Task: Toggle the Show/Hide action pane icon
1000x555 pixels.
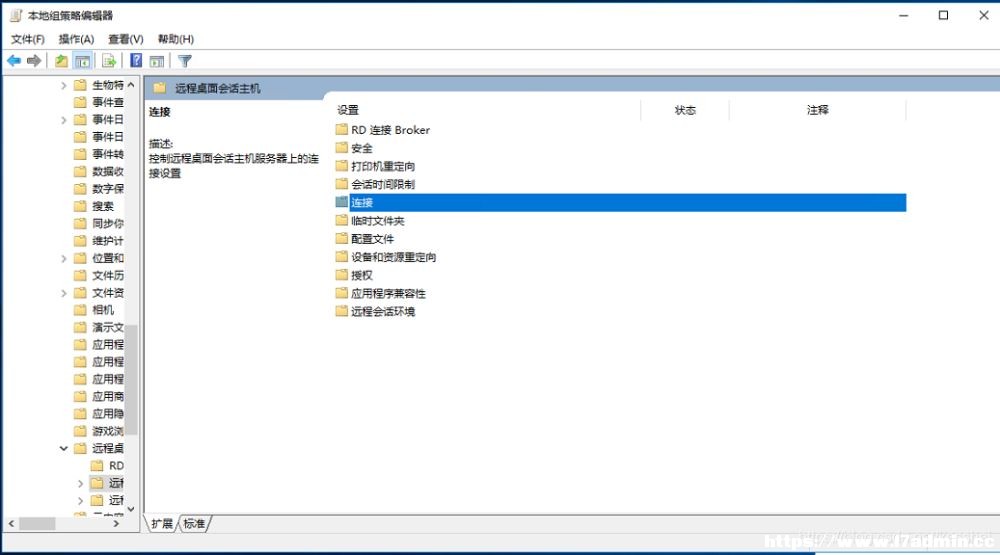Action: point(157,61)
